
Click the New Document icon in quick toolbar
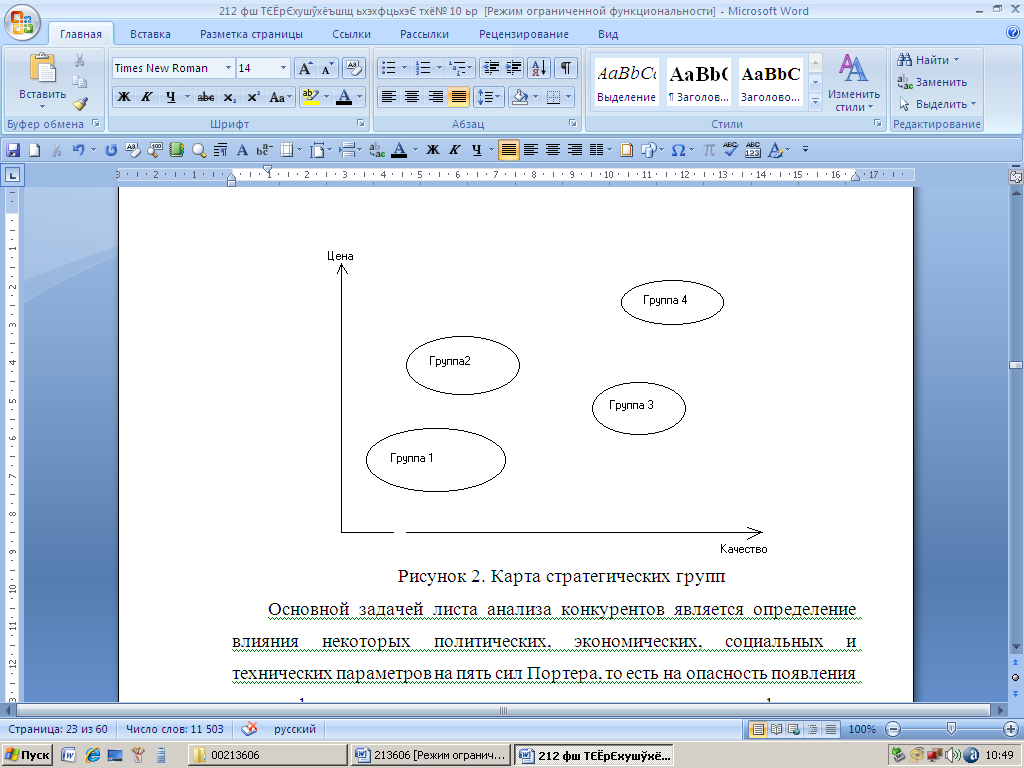(x=35, y=150)
